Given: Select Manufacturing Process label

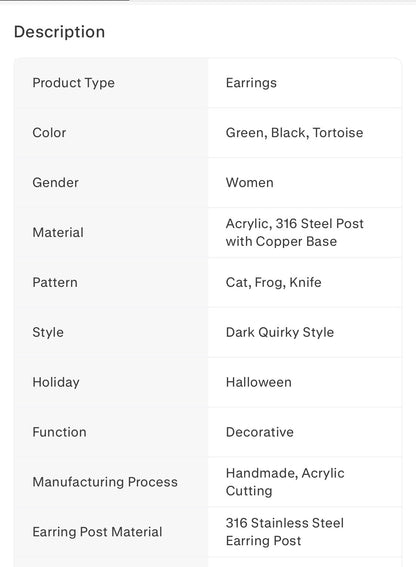Looking at the screenshot, I should coord(105,482).
